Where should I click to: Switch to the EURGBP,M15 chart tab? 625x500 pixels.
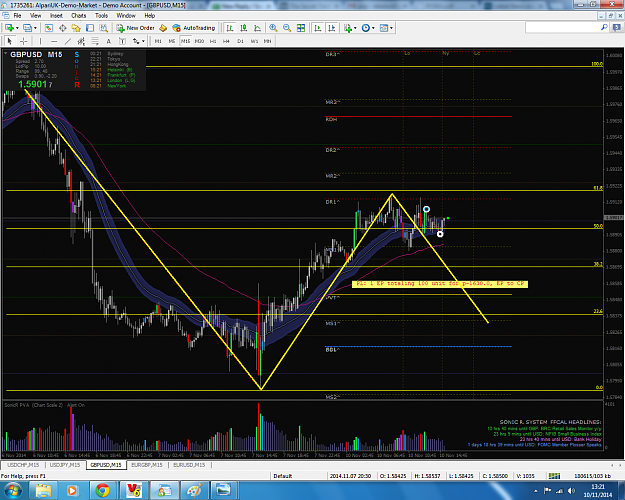tap(147, 465)
